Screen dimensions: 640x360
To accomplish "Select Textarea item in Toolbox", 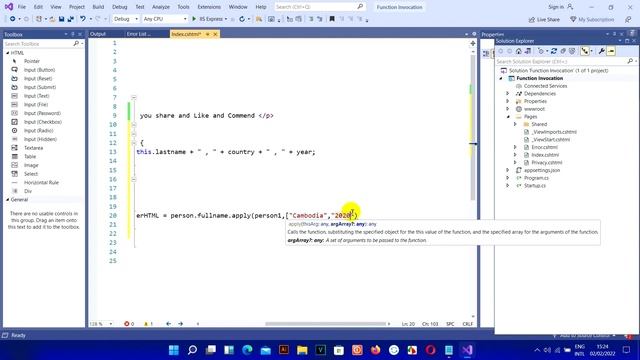I will 33,148.
